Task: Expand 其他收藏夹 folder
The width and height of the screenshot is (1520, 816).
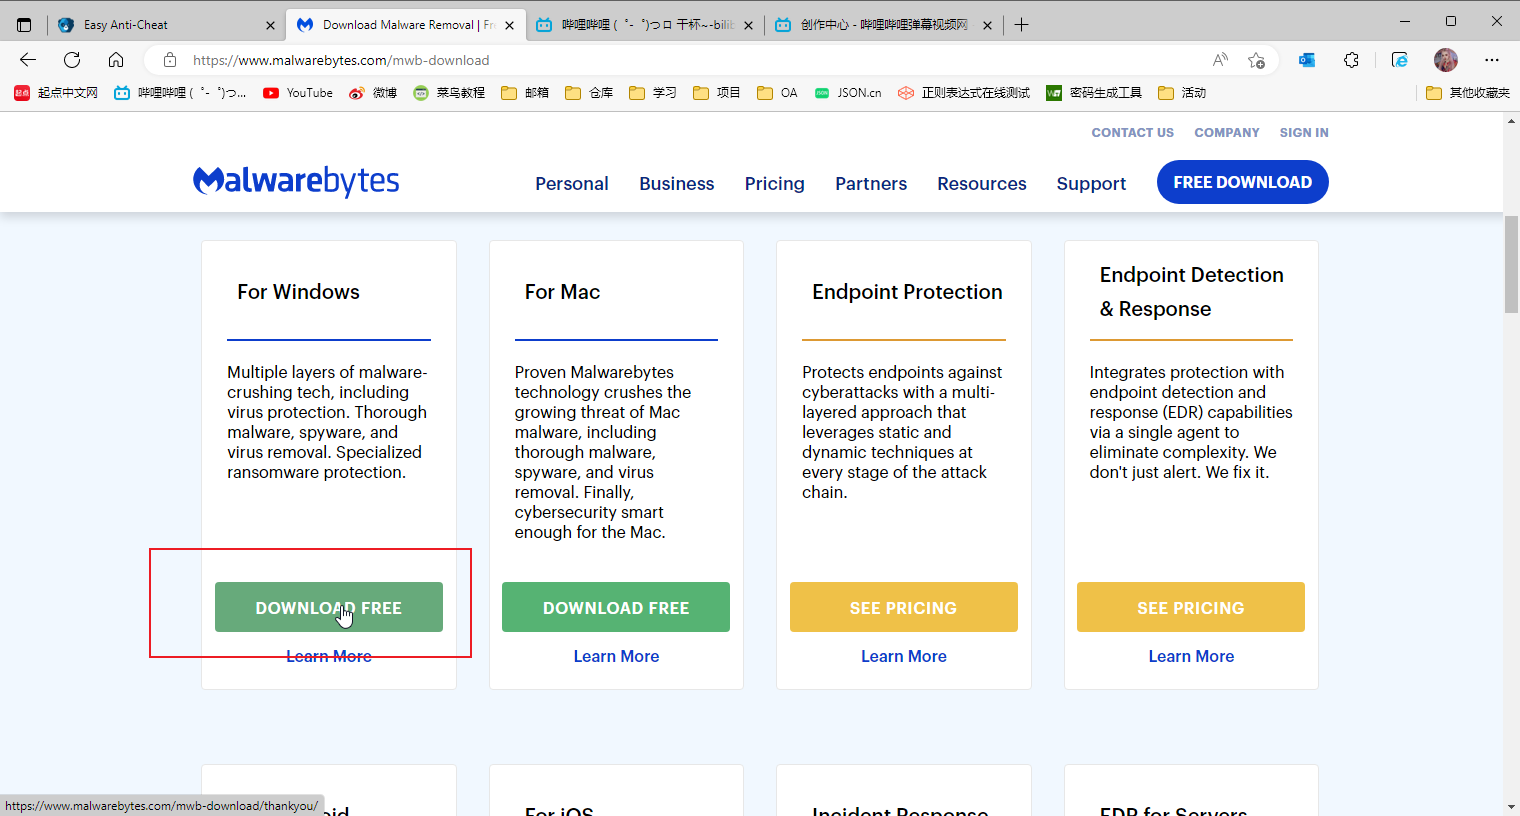Action: click(1468, 93)
